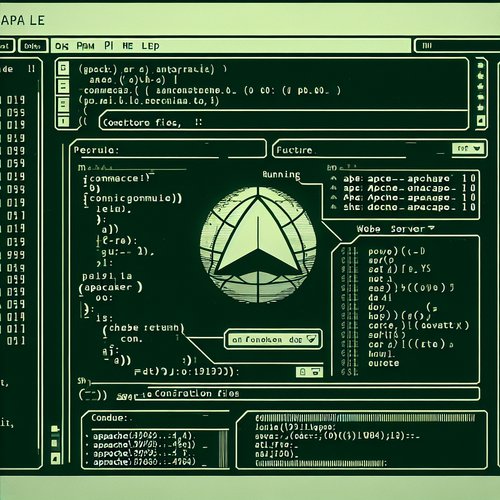Open the 'OK' menu
Image resolution: width=500 pixels, height=500 pixels.
point(62,46)
